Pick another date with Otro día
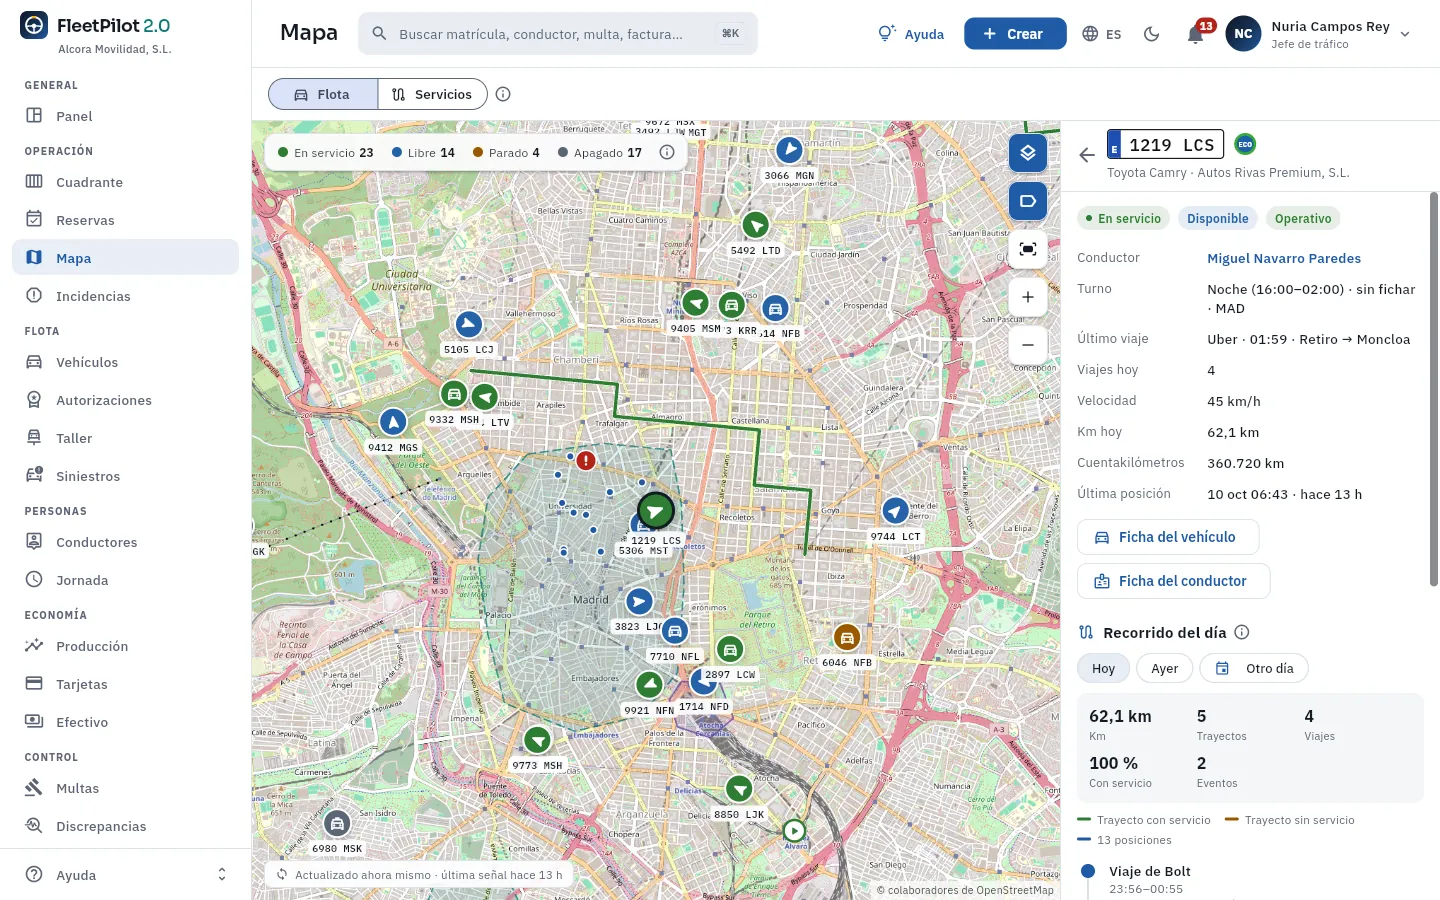1440x900 pixels. [x=1254, y=668]
